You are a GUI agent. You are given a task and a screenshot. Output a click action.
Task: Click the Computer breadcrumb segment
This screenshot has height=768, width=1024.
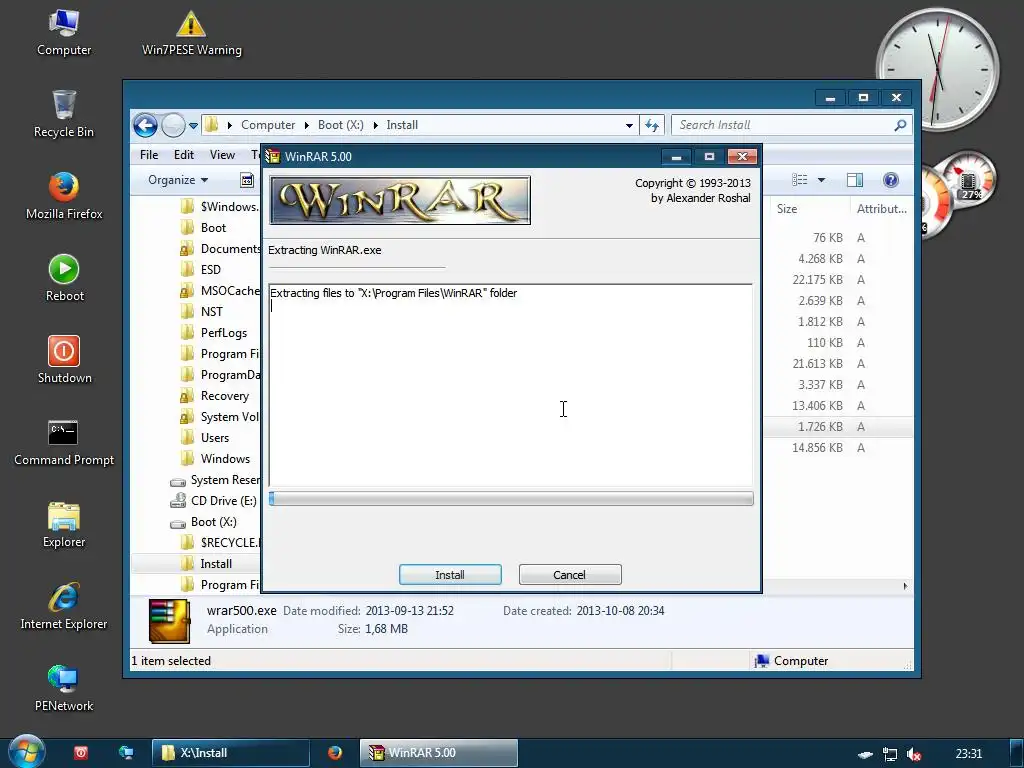pyautogui.click(x=268, y=125)
